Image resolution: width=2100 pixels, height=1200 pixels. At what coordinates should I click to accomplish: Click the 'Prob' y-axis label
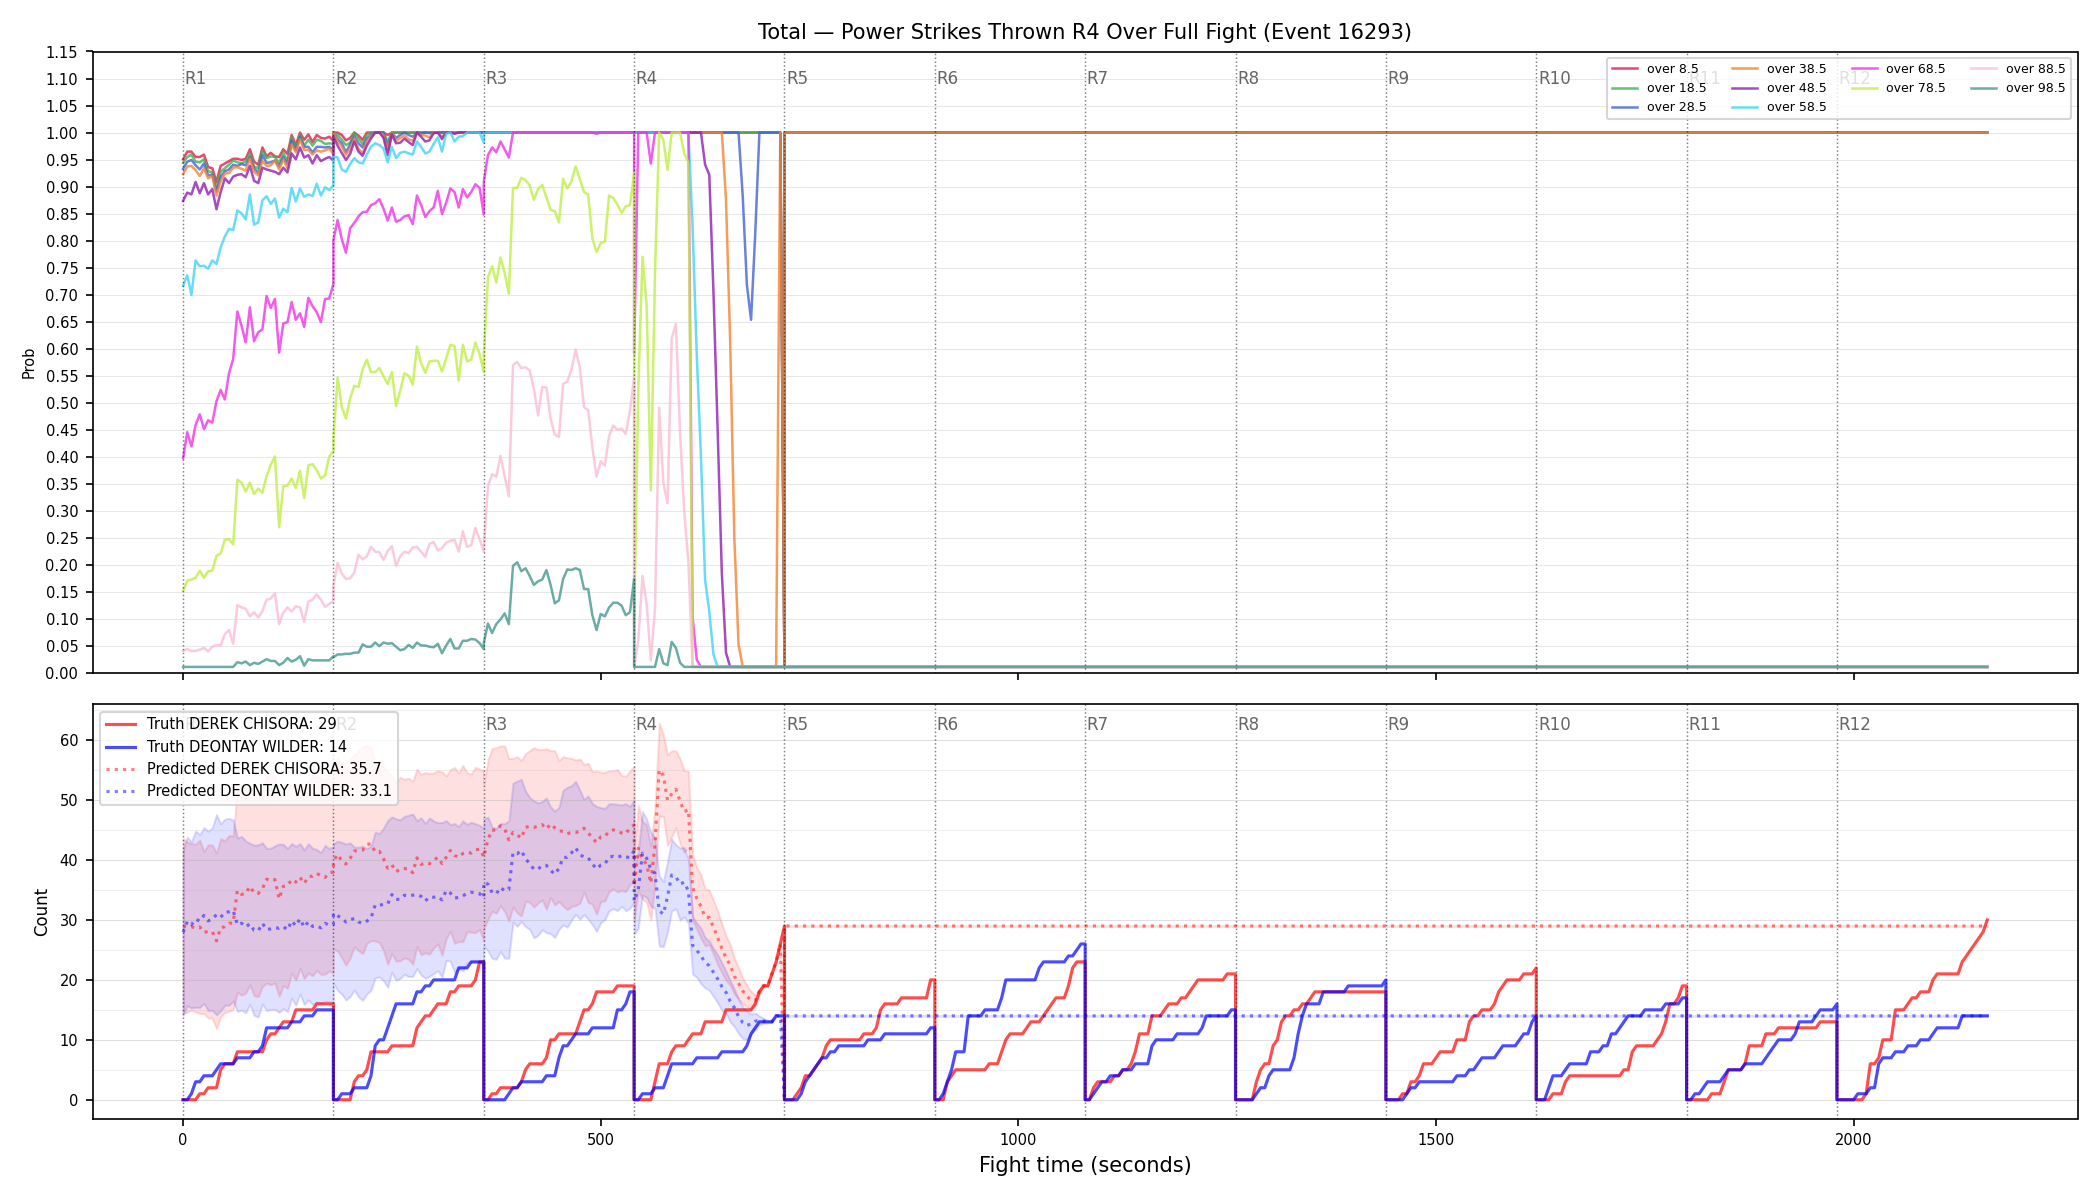[28, 363]
